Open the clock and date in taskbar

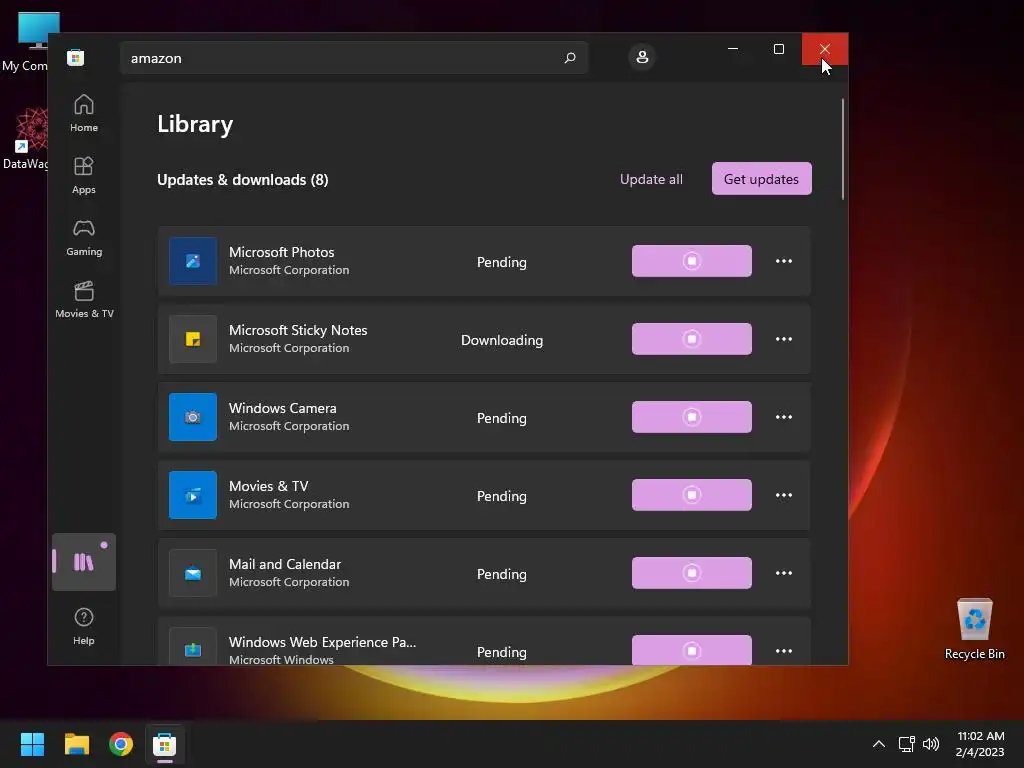coord(980,744)
